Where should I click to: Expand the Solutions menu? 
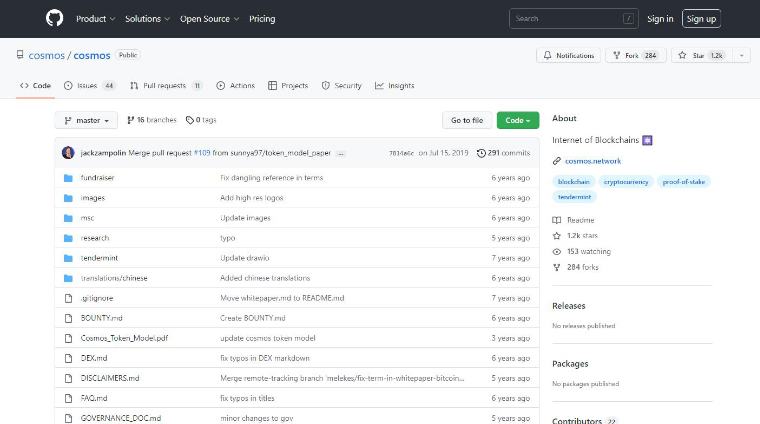pos(147,19)
